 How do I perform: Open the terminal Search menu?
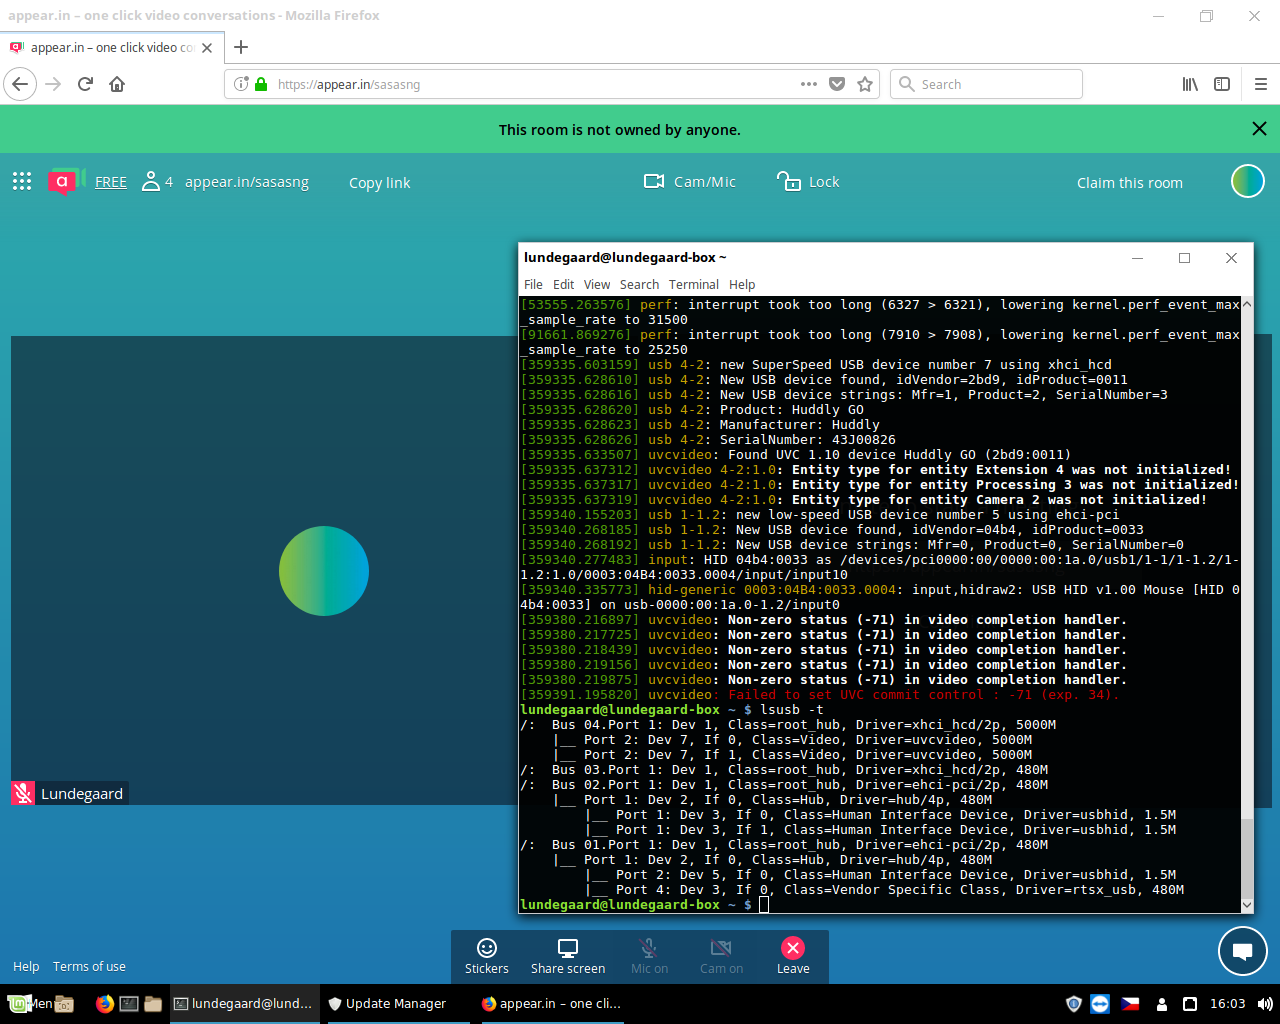[639, 284]
